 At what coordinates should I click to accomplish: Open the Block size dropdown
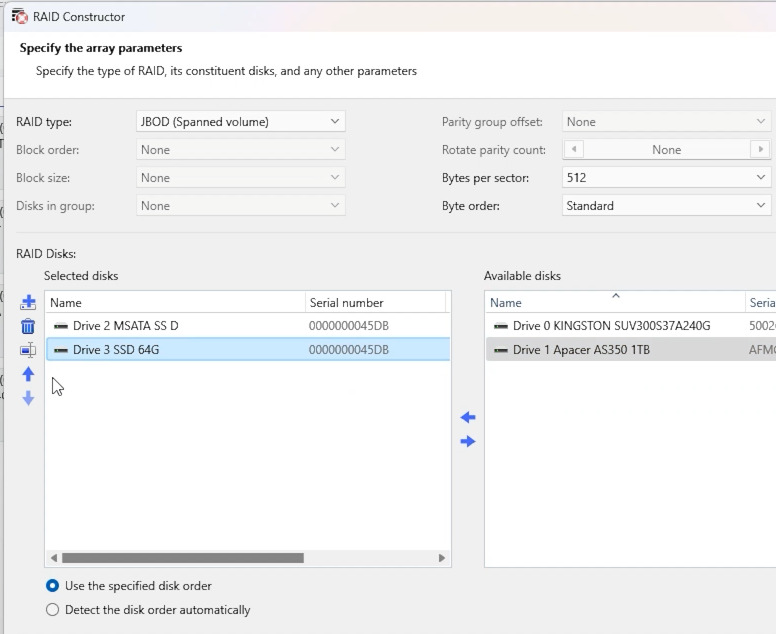click(241, 178)
